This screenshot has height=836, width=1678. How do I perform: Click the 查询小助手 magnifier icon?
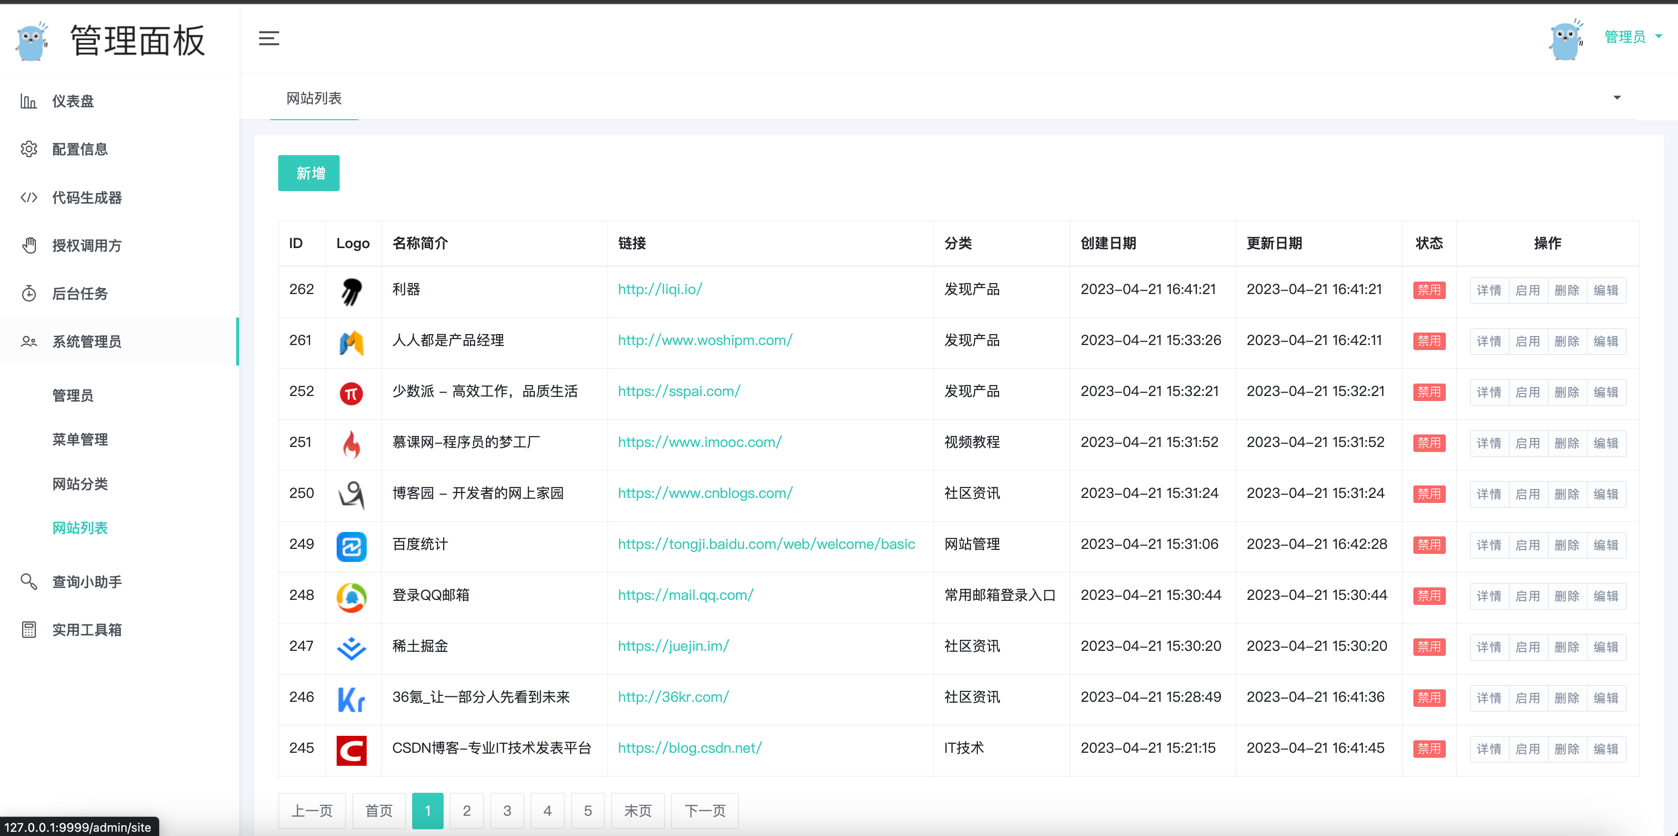pos(29,582)
